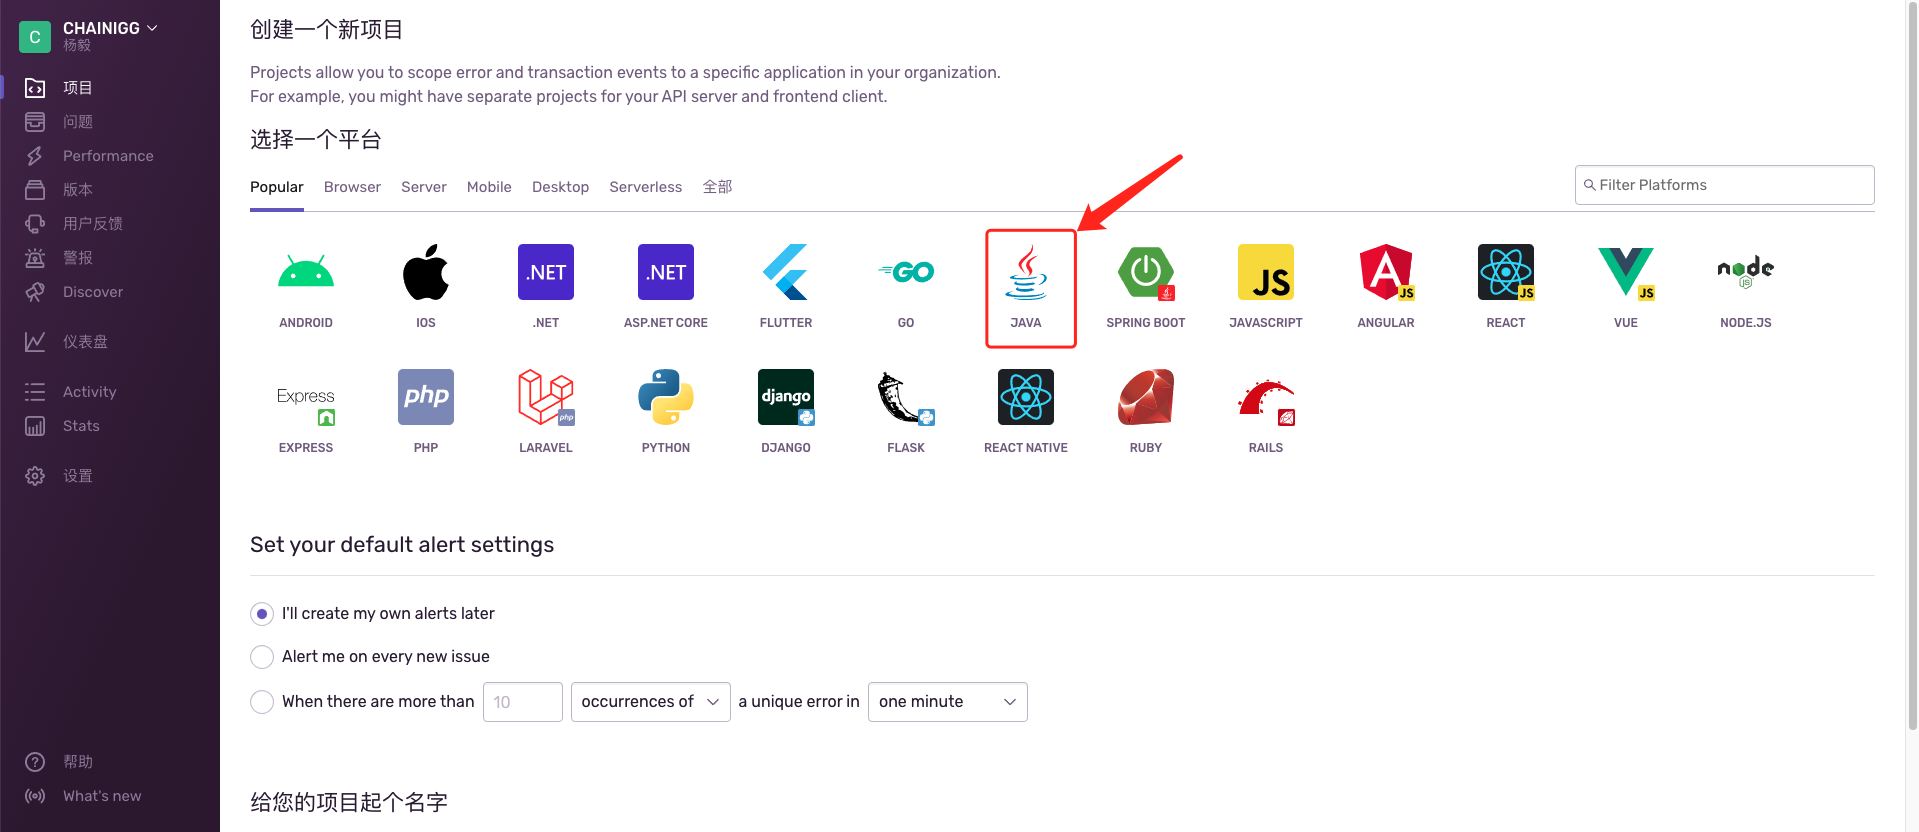Select the Laravel platform icon
Screen dimensions: 1919x832
click(546, 397)
